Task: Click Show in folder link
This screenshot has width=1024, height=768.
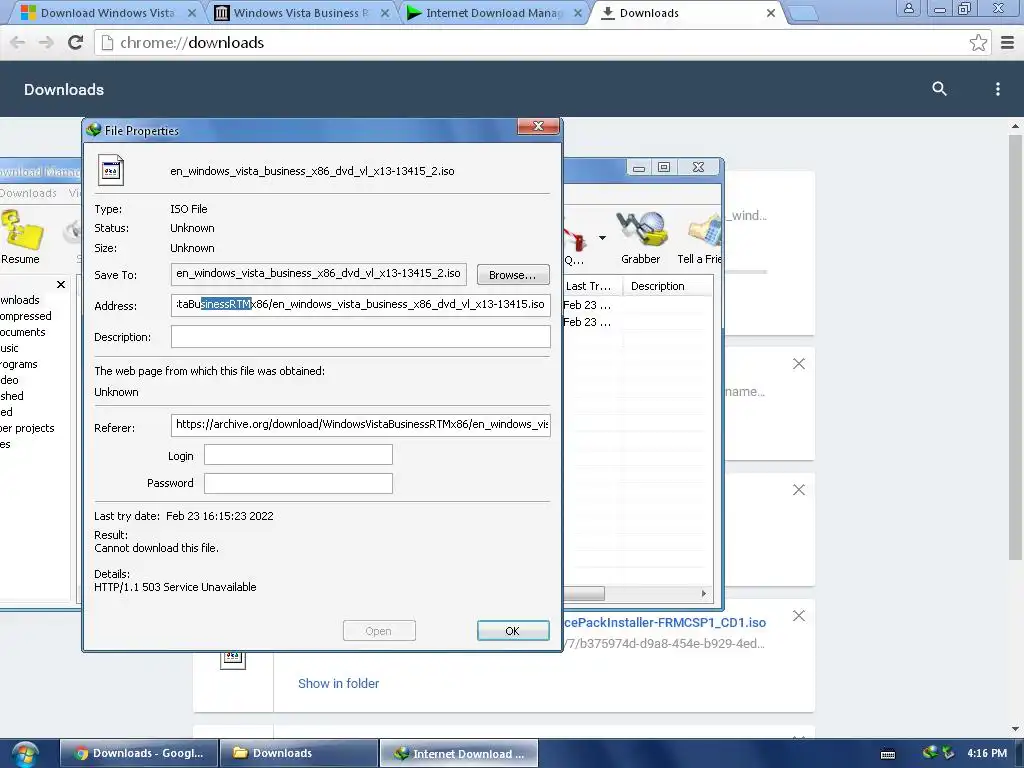Action: click(x=338, y=684)
